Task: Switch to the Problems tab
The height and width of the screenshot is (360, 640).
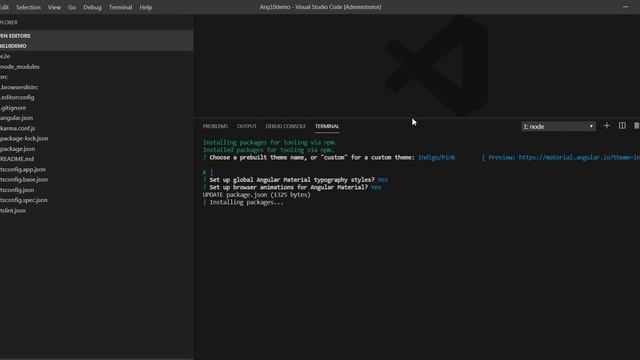Action: click(x=215, y=126)
